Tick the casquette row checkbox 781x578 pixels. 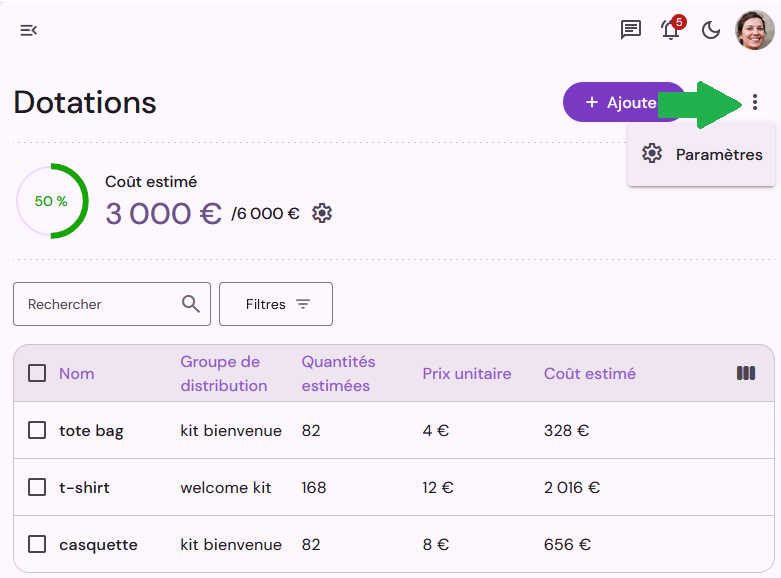[37, 544]
